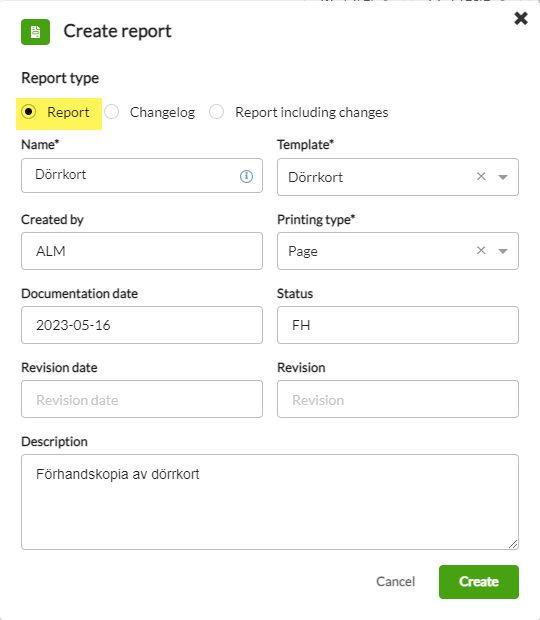
Task: Select the Changelog radio button
Action: [111, 112]
